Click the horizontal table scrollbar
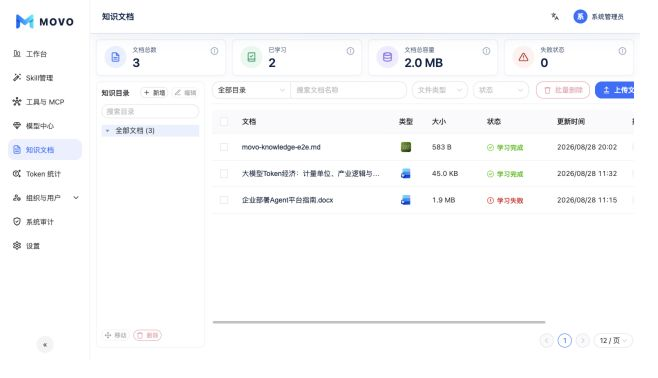 point(379,322)
